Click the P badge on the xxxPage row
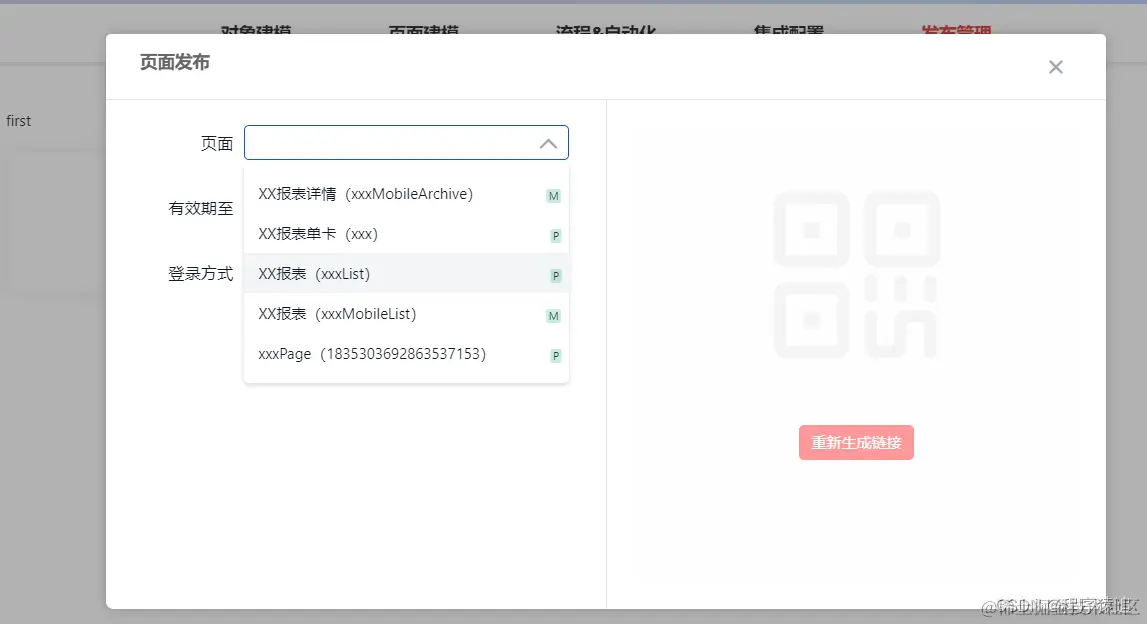This screenshot has width=1147, height=624. [556, 356]
